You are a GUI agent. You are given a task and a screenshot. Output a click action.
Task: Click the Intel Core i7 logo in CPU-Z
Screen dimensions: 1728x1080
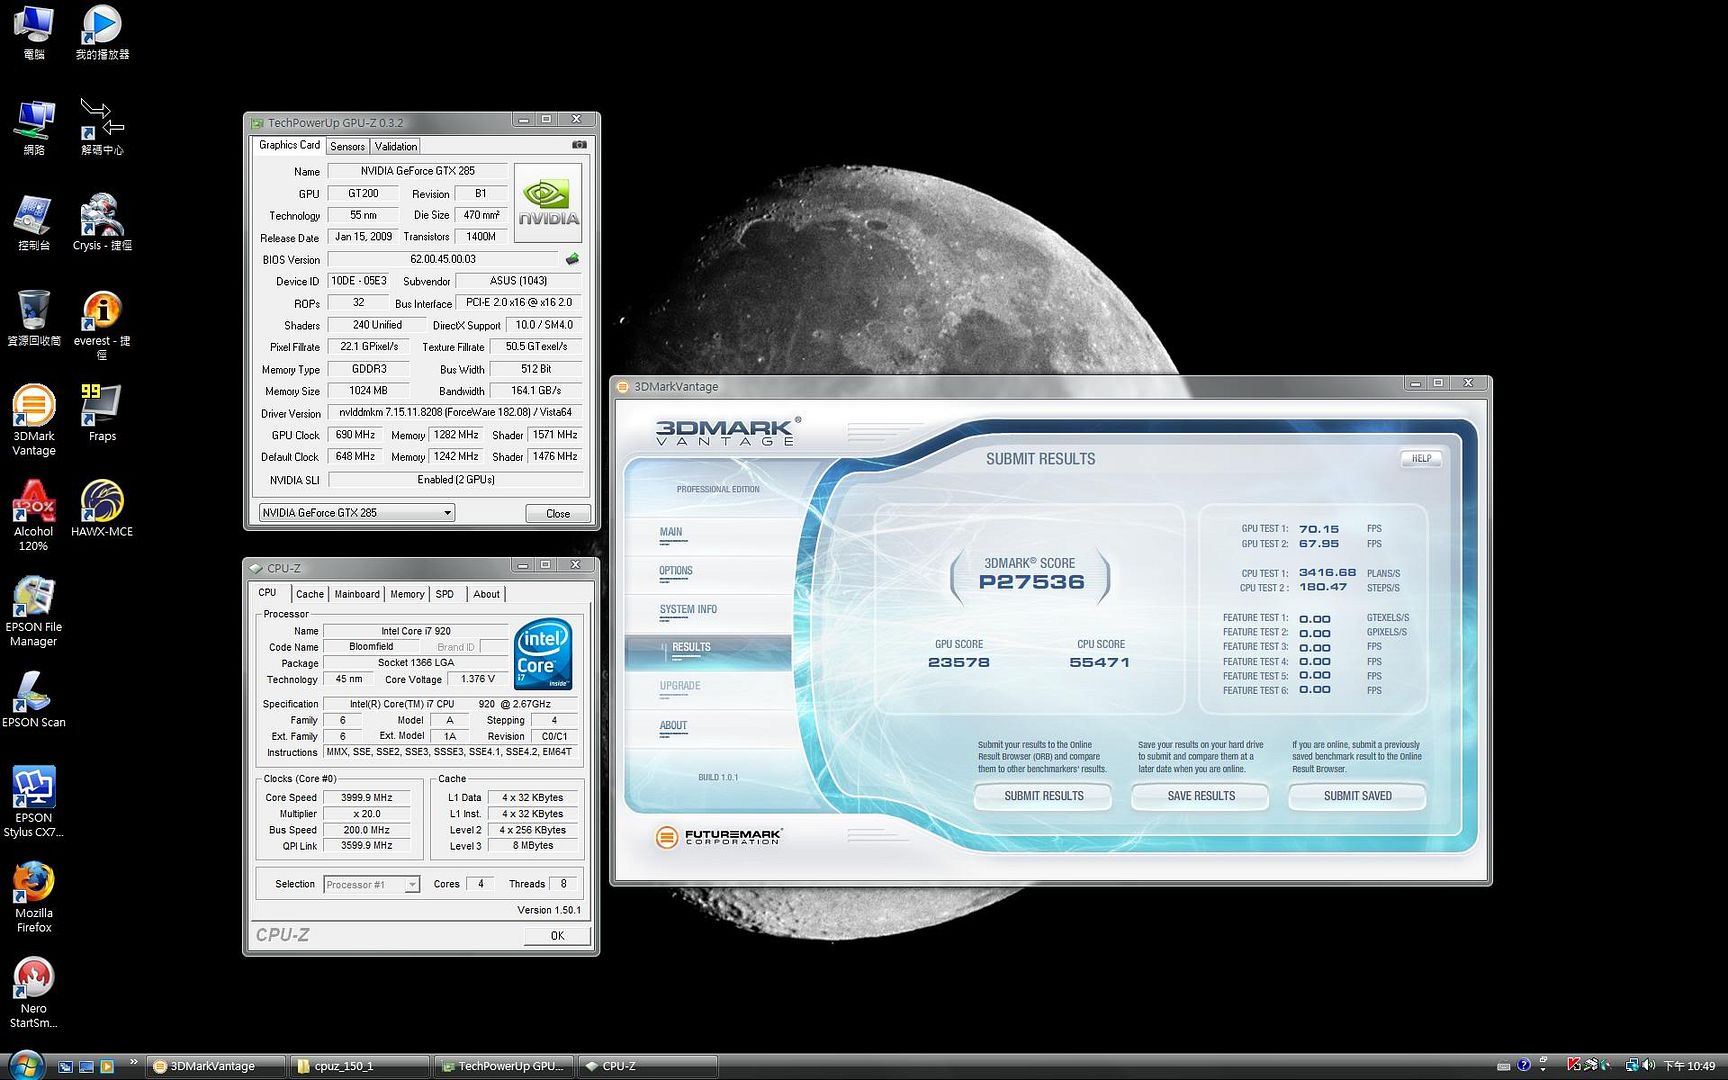click(543, 654)
